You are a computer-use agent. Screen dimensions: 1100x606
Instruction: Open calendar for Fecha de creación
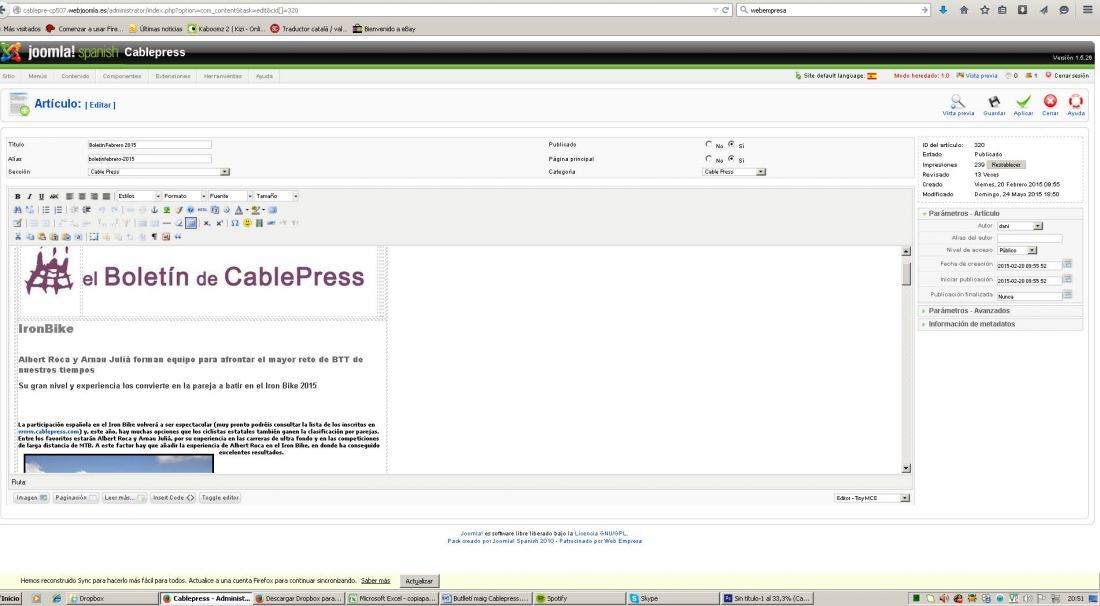point(1067,264)
